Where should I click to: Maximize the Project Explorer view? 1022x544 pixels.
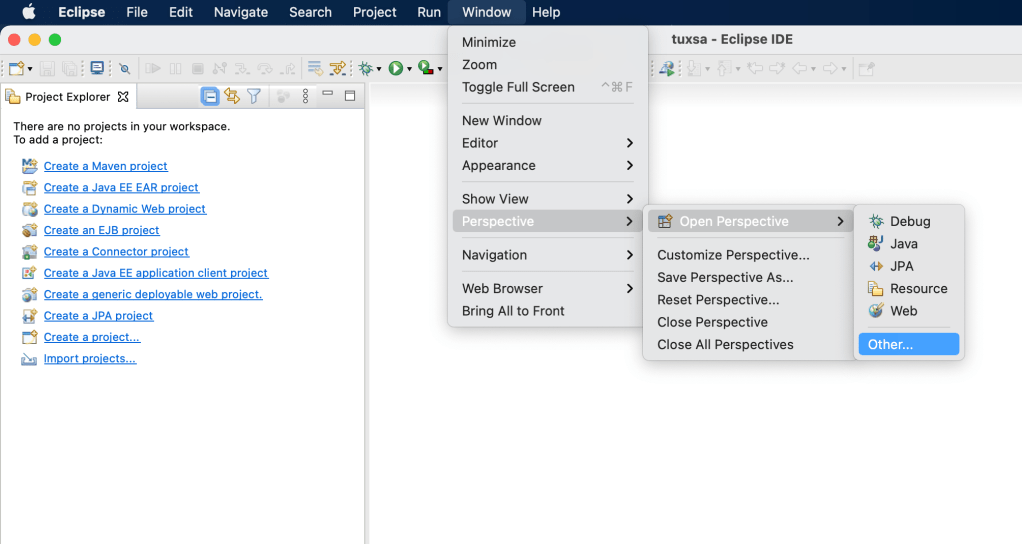(x=350, y=96)
